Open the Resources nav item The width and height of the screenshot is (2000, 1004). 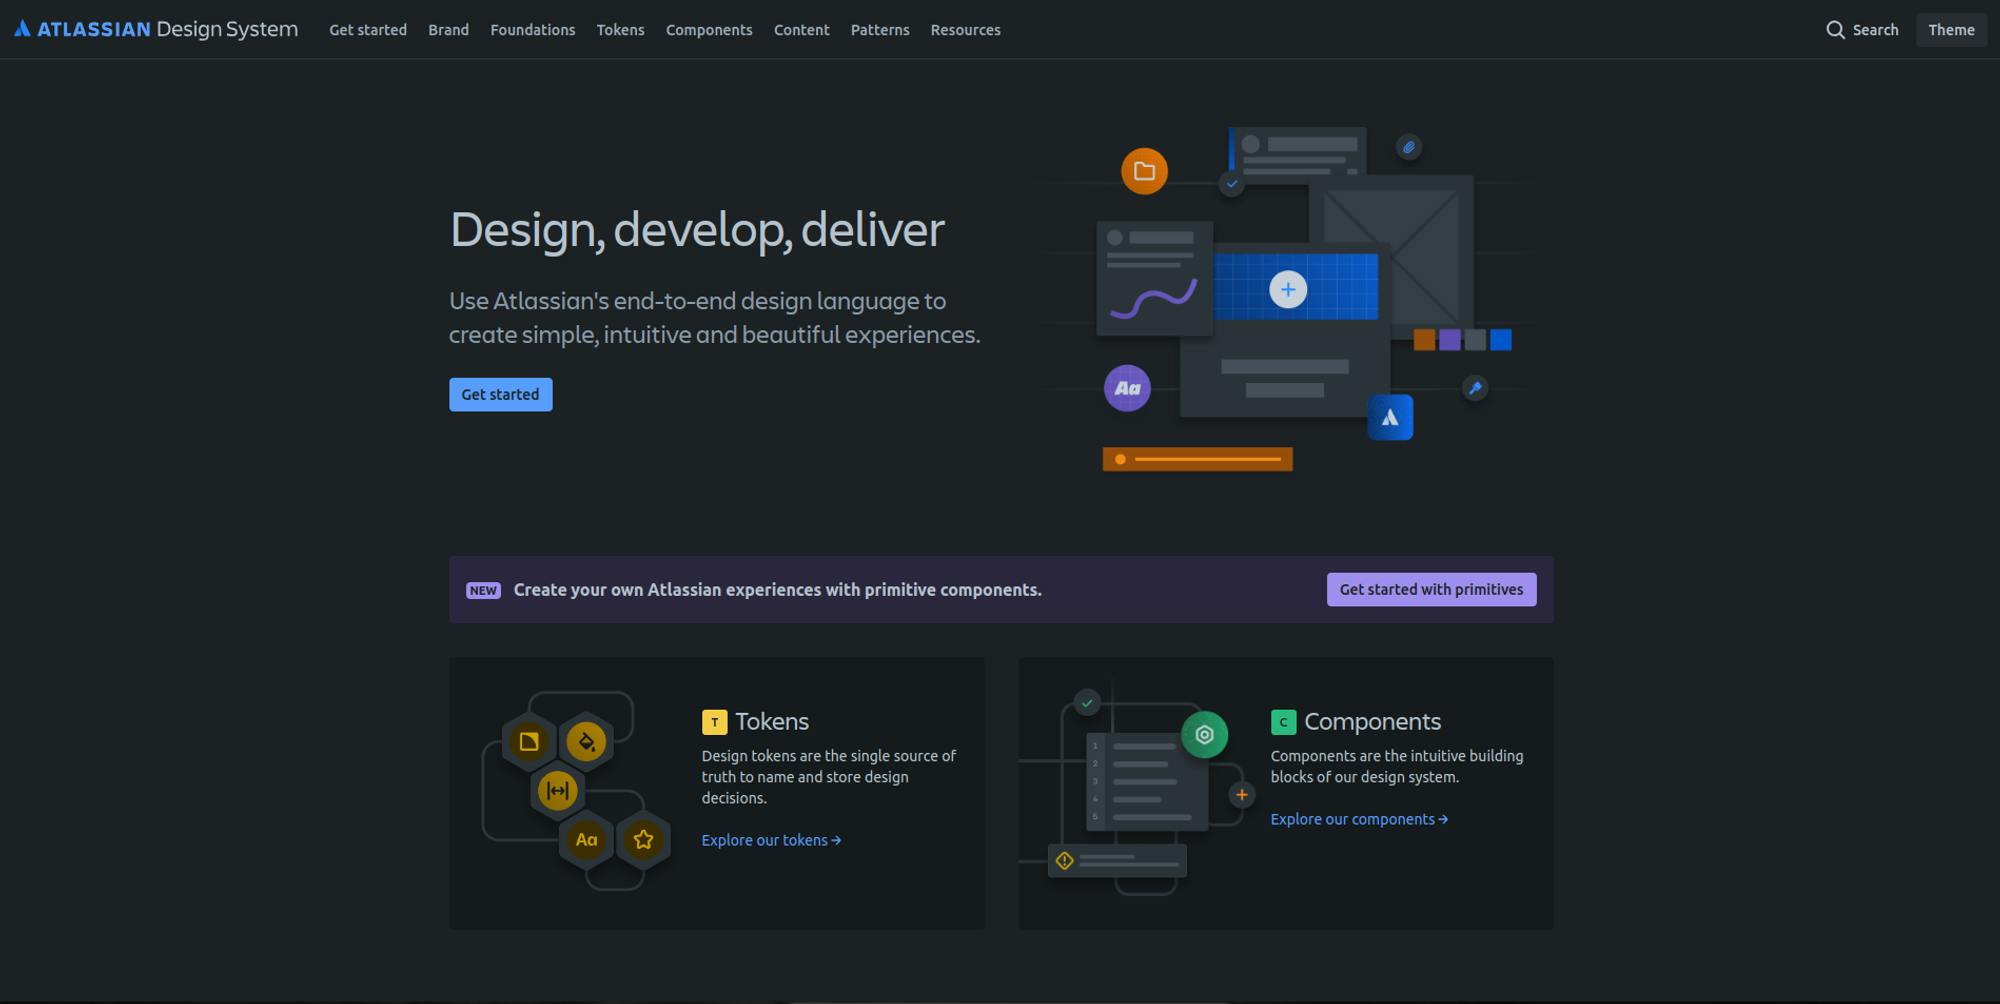965,30
